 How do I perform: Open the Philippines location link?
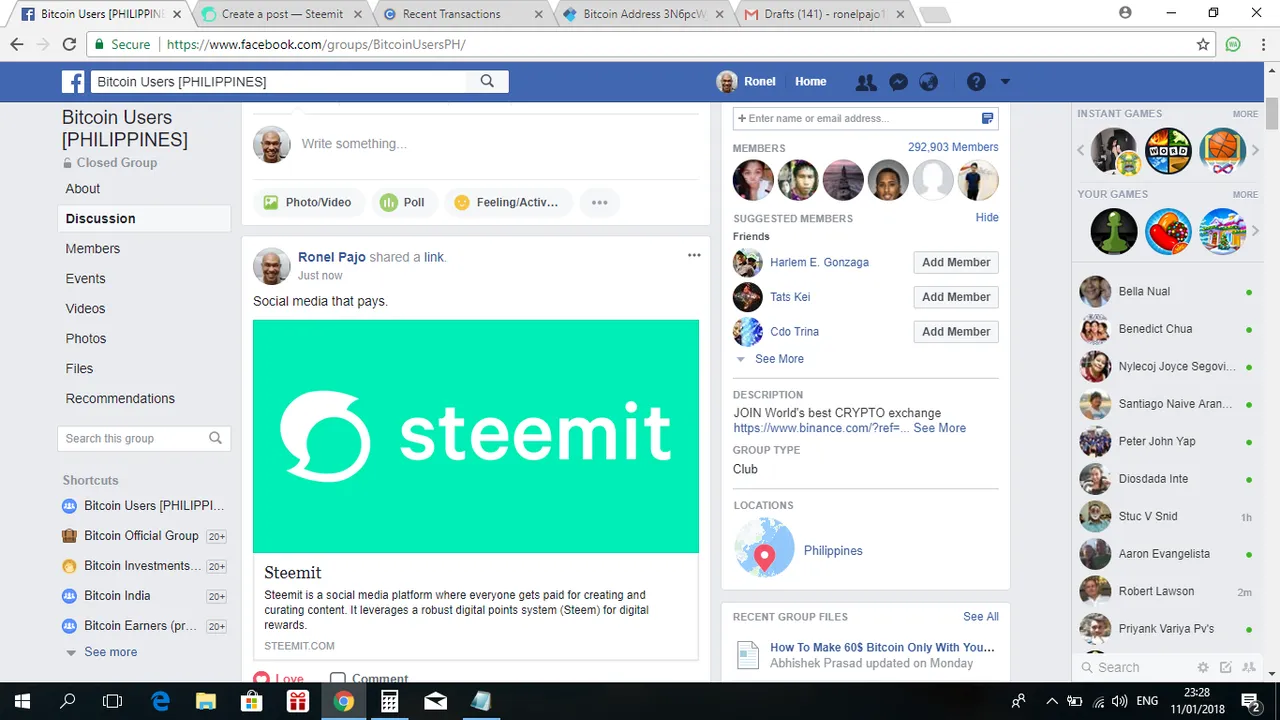(833, 551)
